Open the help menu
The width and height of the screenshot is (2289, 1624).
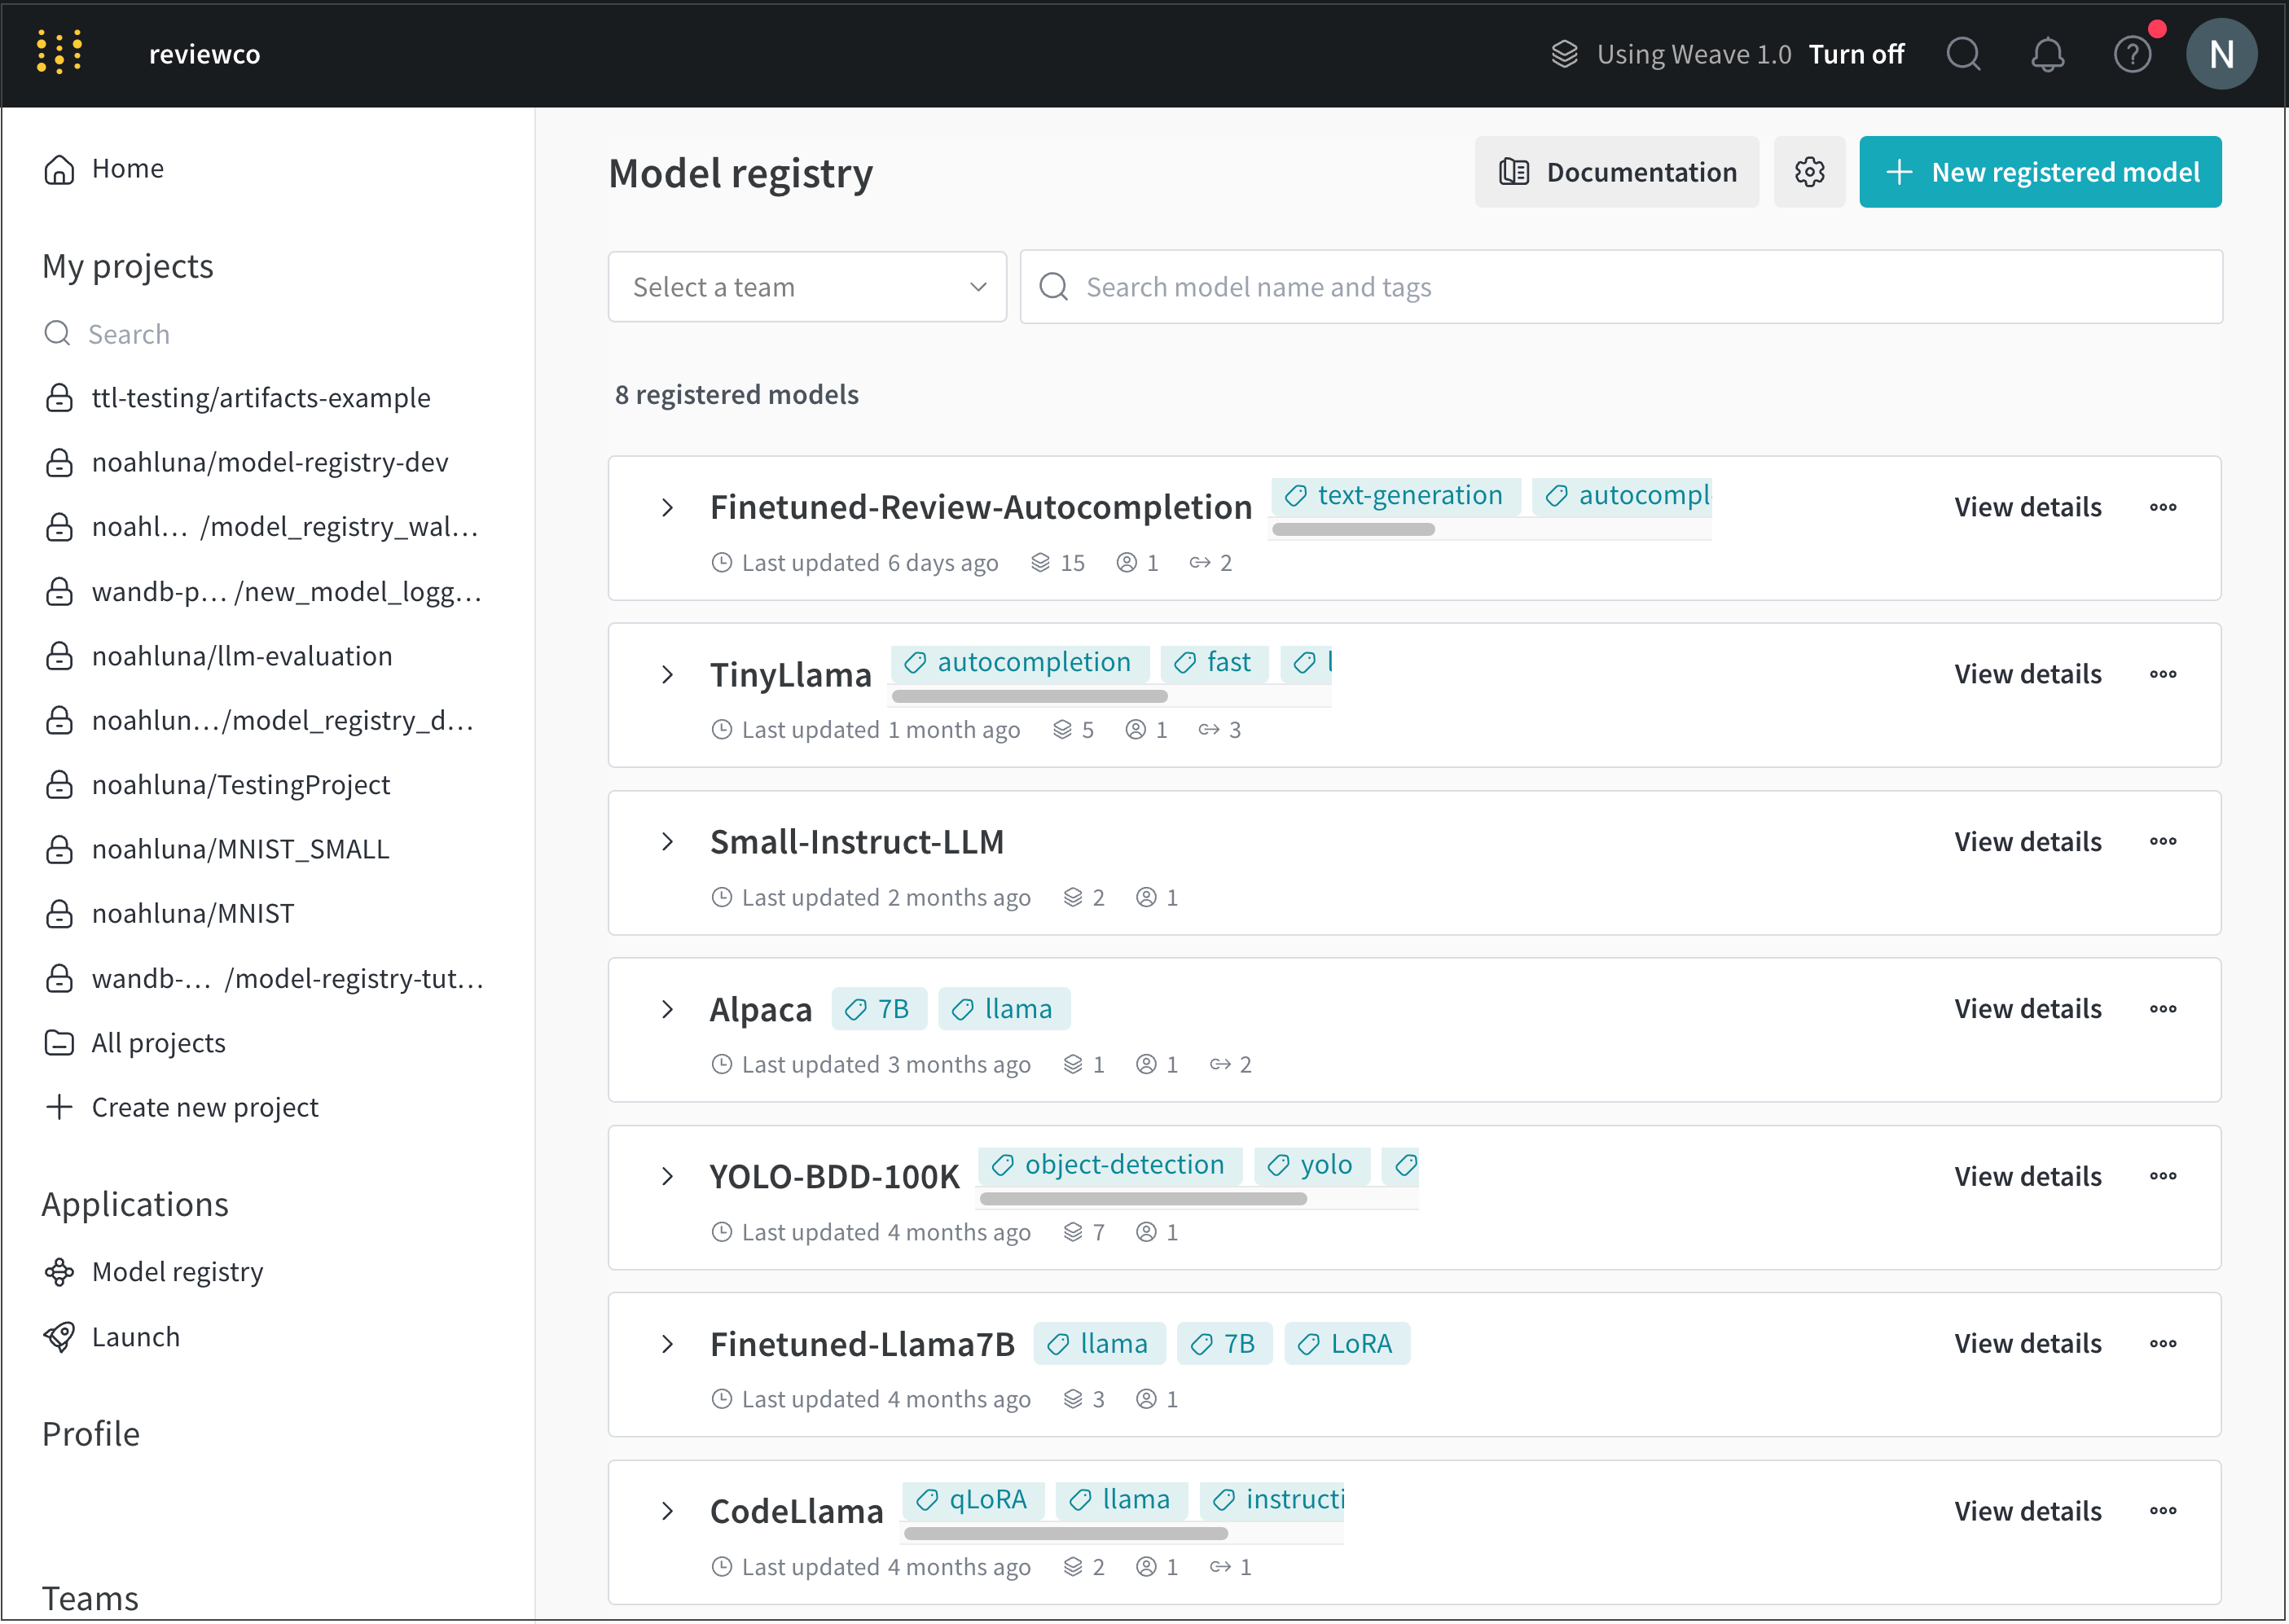click(2132, 54)
